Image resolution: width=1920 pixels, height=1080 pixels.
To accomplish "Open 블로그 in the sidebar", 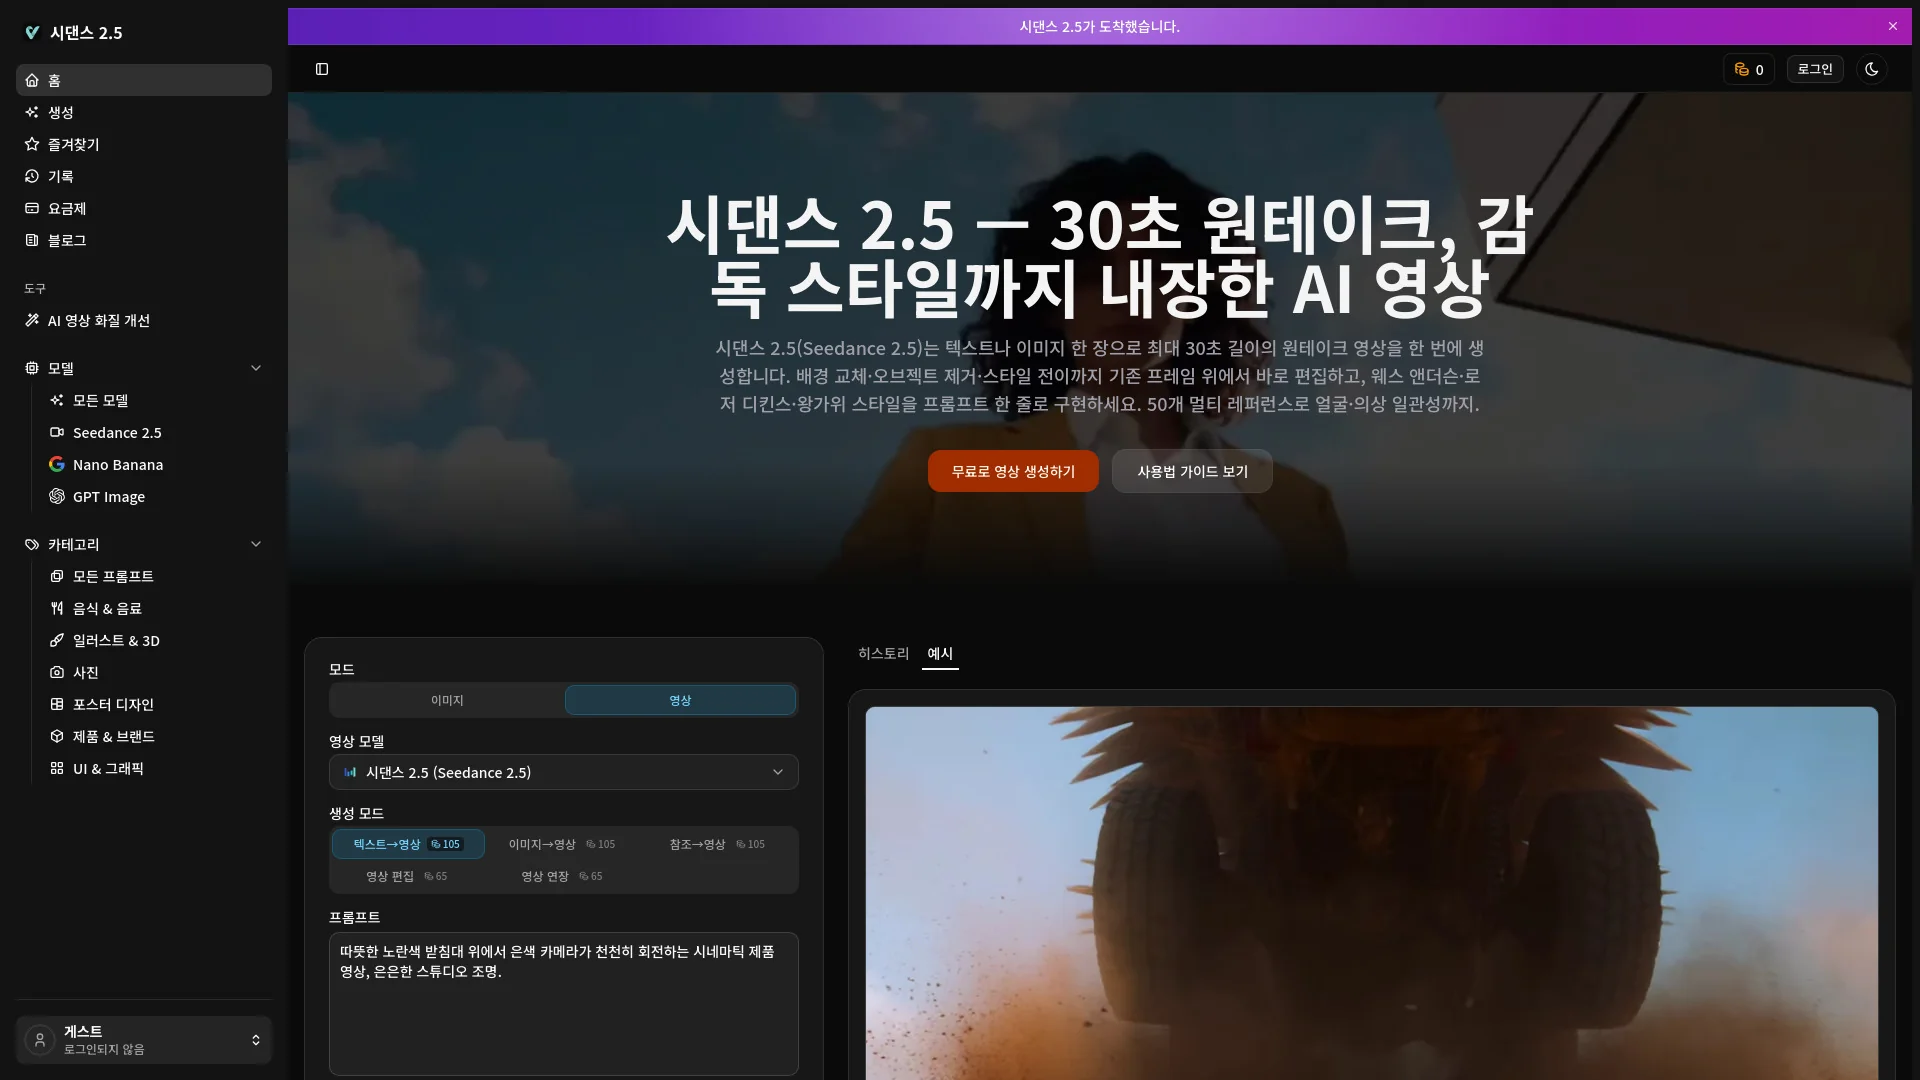I will point(144,240).
